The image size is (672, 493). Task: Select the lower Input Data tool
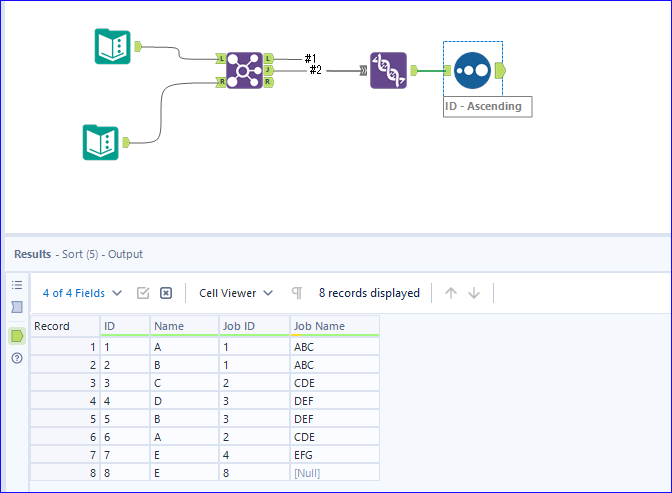[100, 142]
